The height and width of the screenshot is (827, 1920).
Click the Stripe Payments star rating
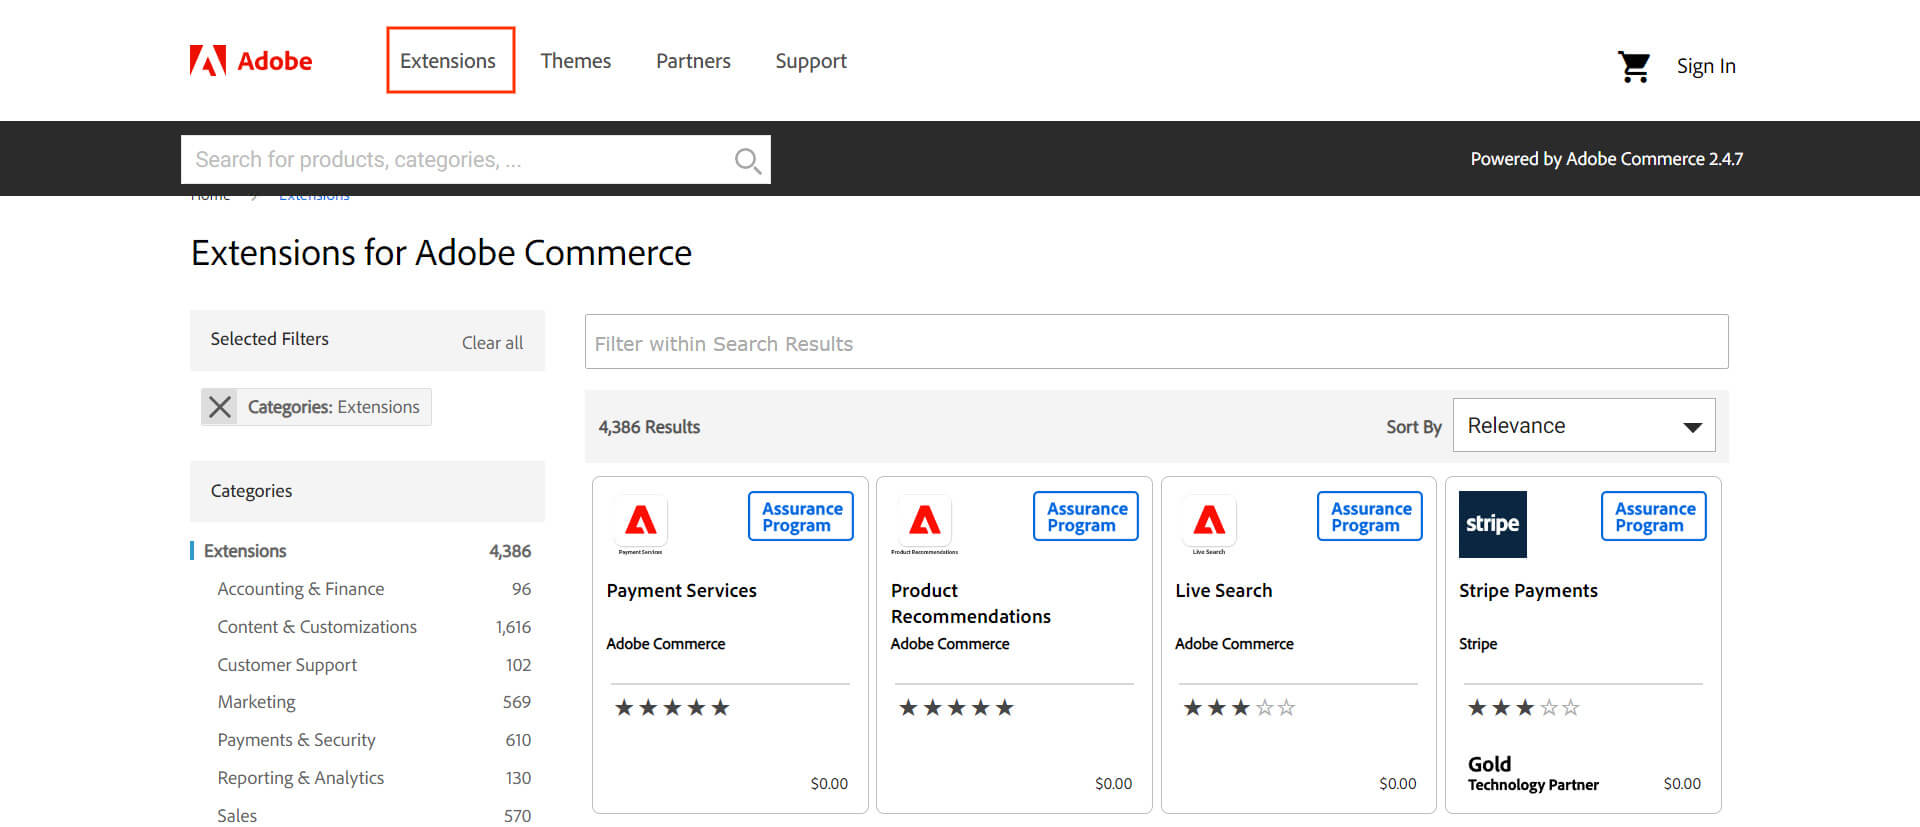(1524, 708)
